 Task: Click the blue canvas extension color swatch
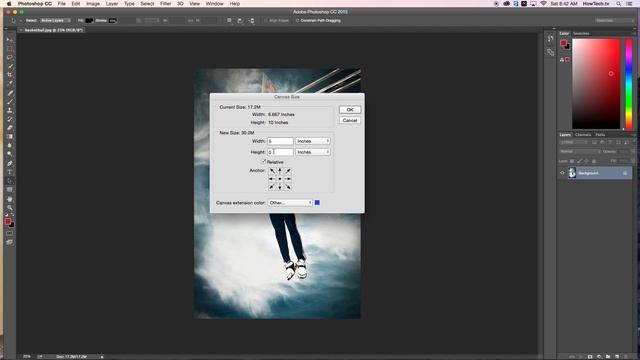(317, 202)
